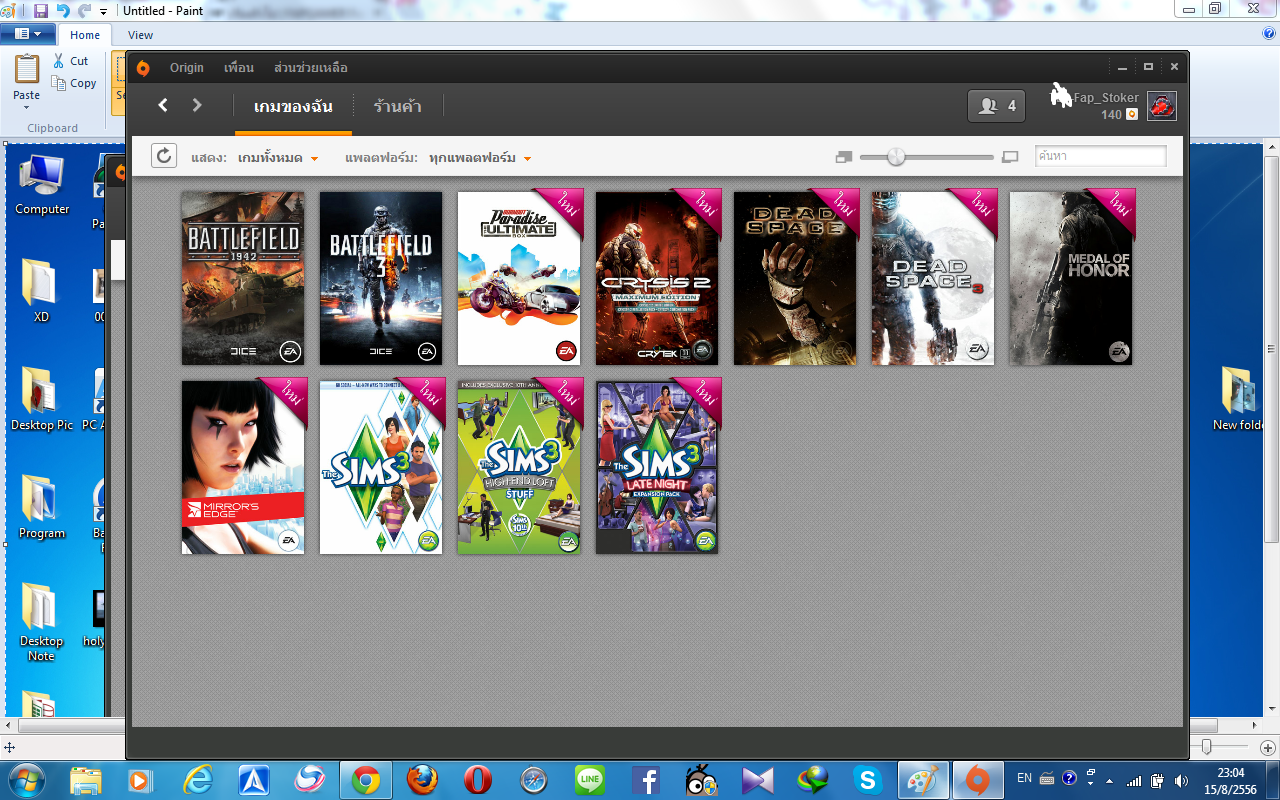Click the volume speaker icon in system tray
The height and width of the screenshot is (800, 1280).
(1181, 779)
